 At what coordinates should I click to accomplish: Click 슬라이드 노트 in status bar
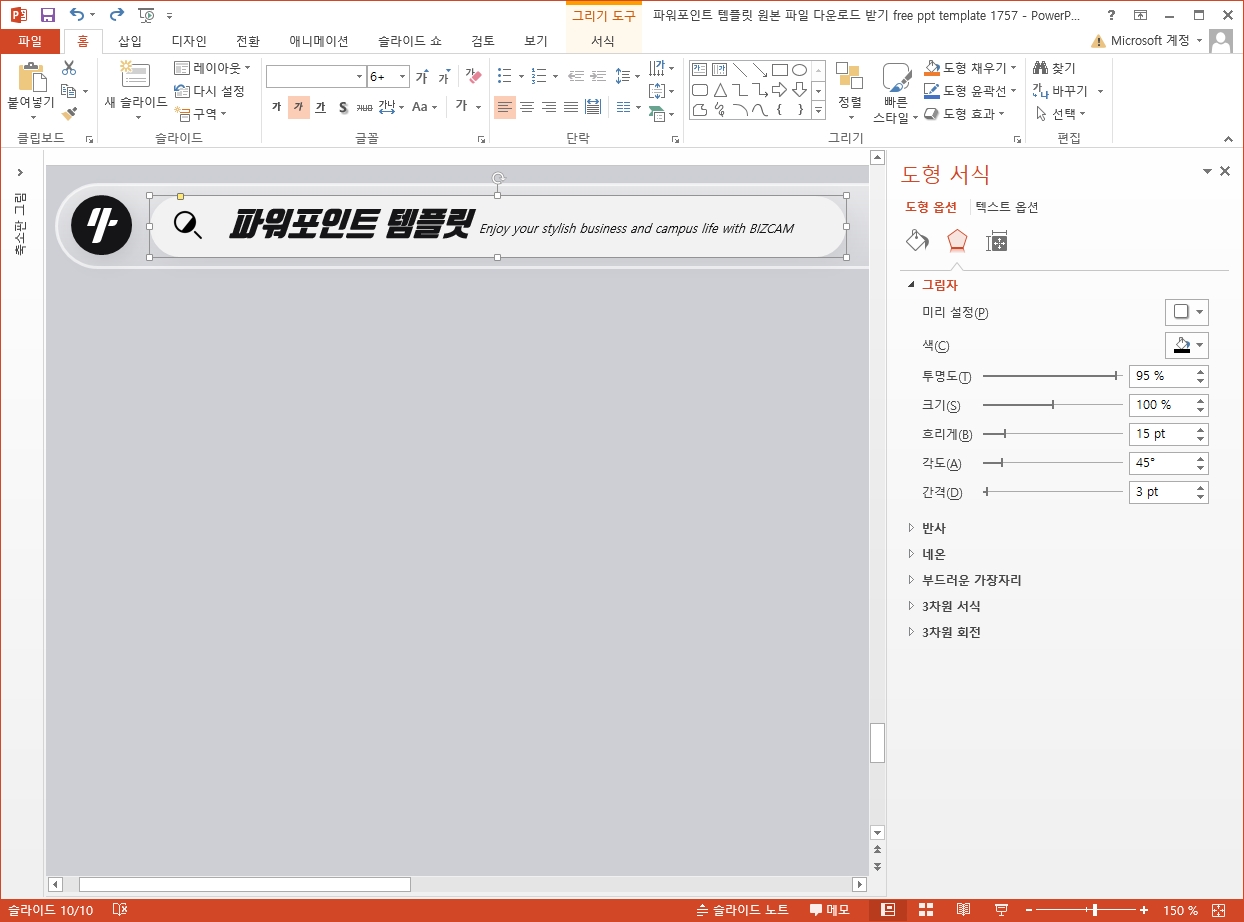pos(742,910)
